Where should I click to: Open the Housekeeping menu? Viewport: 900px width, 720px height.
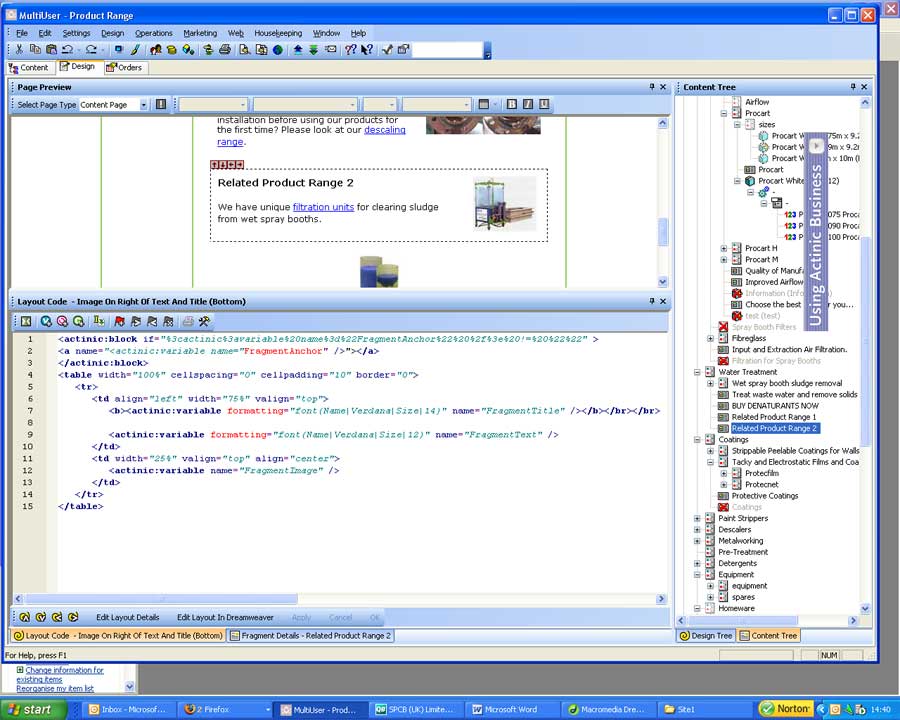278,33
